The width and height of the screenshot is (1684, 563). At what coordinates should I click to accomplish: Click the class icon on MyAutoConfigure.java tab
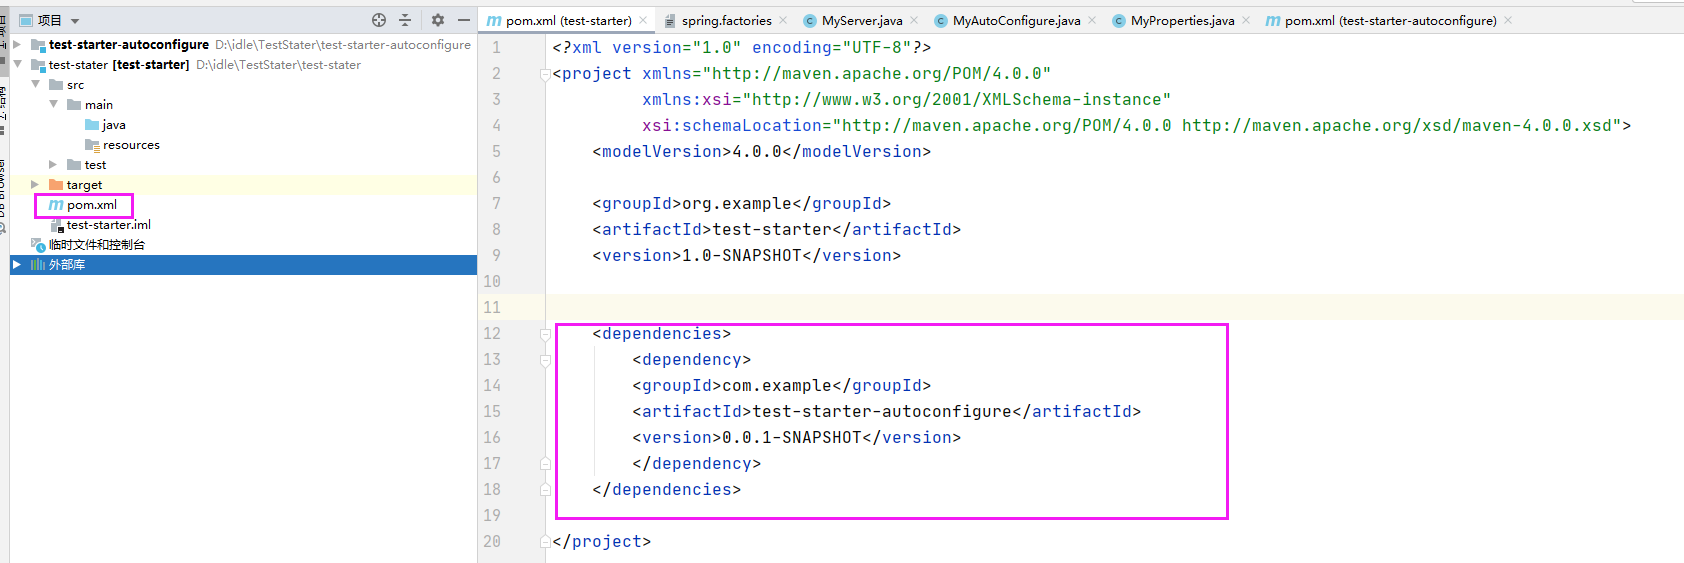pos(941,21)
